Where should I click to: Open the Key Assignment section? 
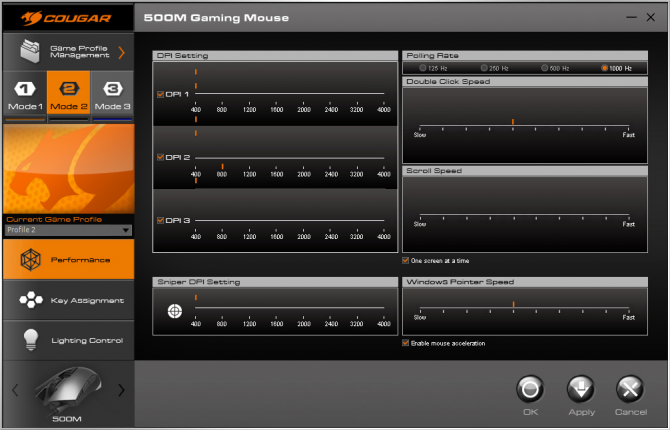68,300
